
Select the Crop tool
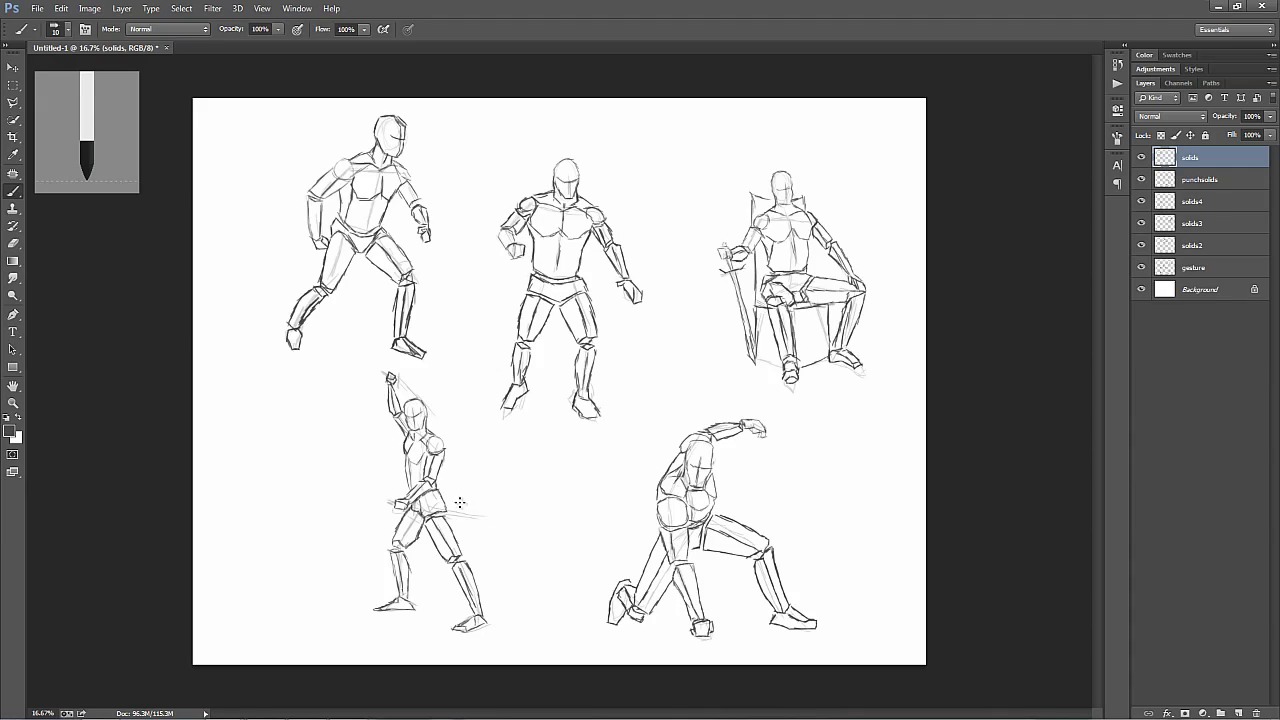13,137
